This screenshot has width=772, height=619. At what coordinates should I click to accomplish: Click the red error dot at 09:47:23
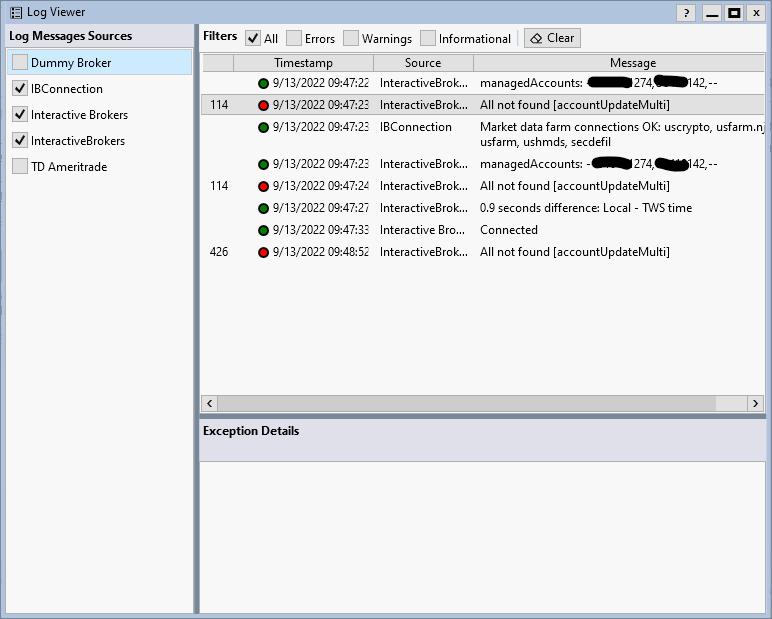[x=263, y=105]
